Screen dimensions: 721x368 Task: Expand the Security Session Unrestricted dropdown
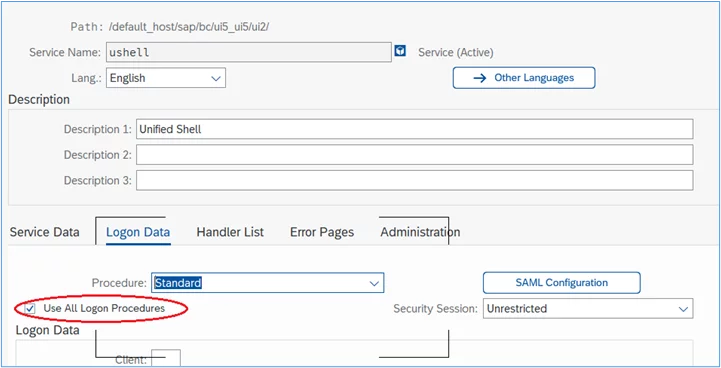[x=588, y=309]
